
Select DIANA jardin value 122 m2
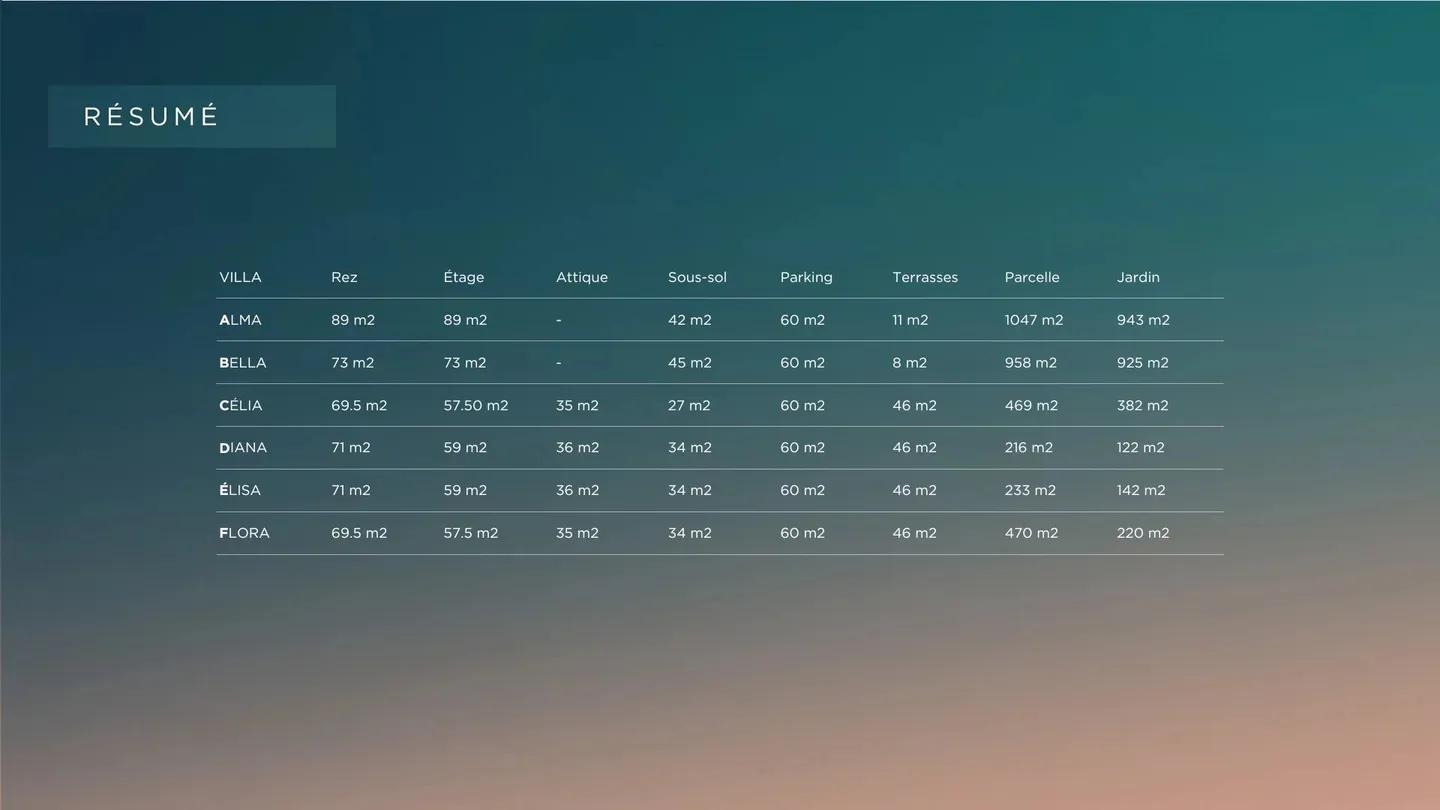pos(1141,448)
